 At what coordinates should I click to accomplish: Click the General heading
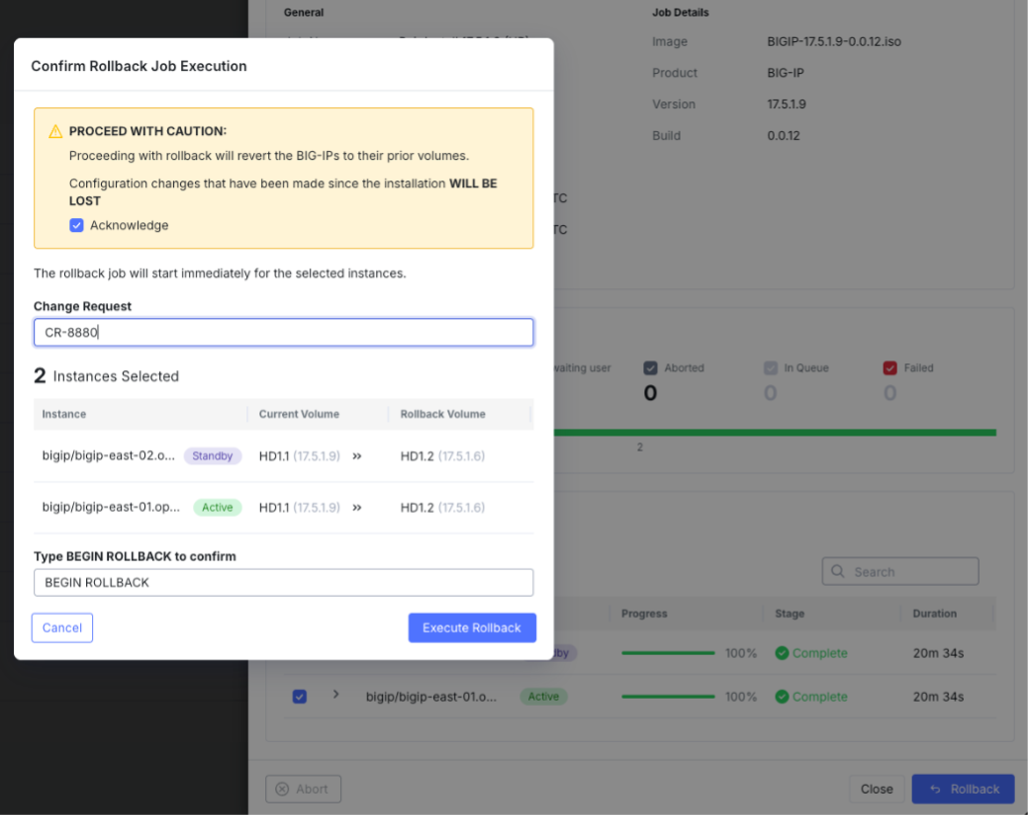pos(305,13)
